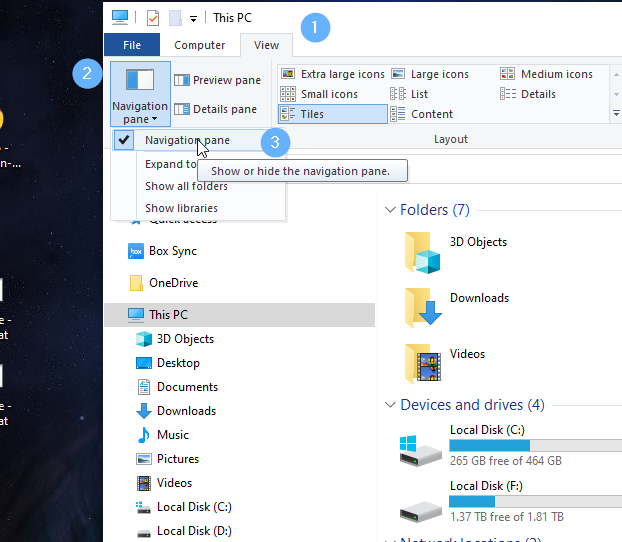622x542 pixels.
Task: Click the Local Disk (F:) usage bar
Action: tap(536, 502)
